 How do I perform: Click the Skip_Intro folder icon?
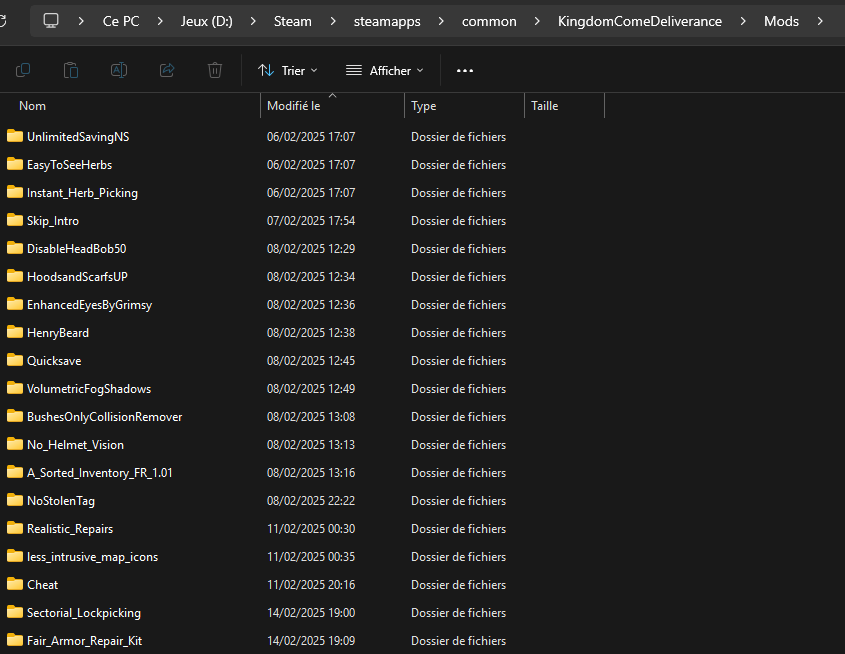pyautogui.click(x=15, y=220)
